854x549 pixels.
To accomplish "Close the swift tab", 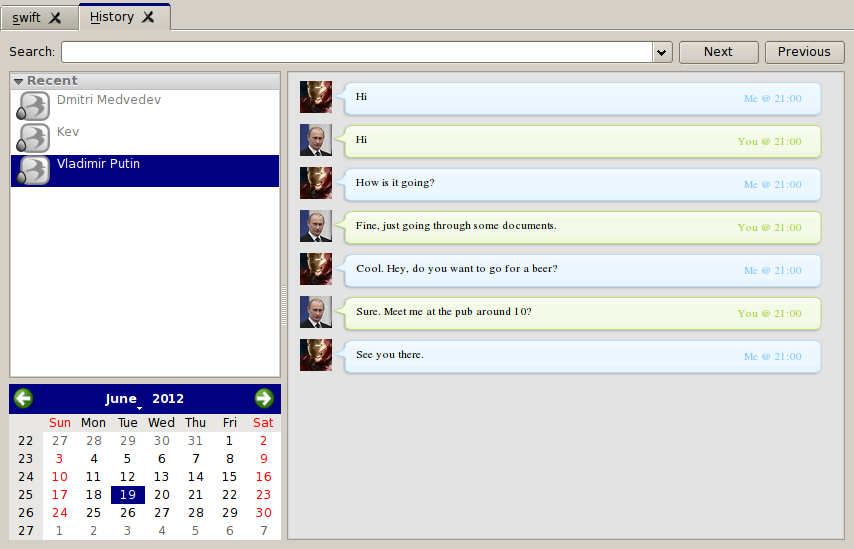I will (x=55, y=17).
